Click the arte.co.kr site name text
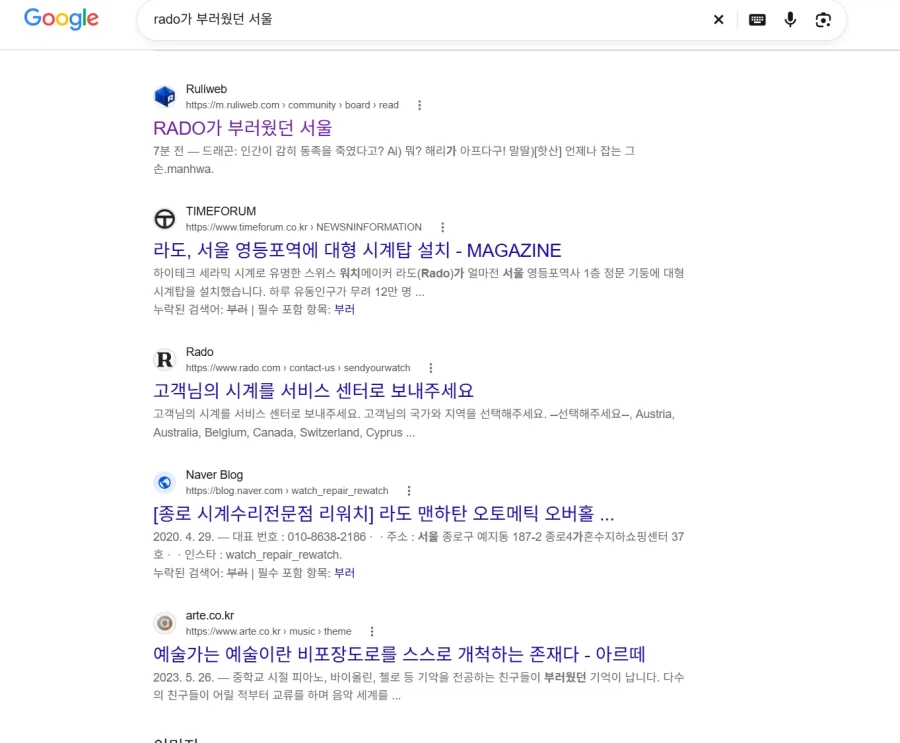 tap(210, 616)
